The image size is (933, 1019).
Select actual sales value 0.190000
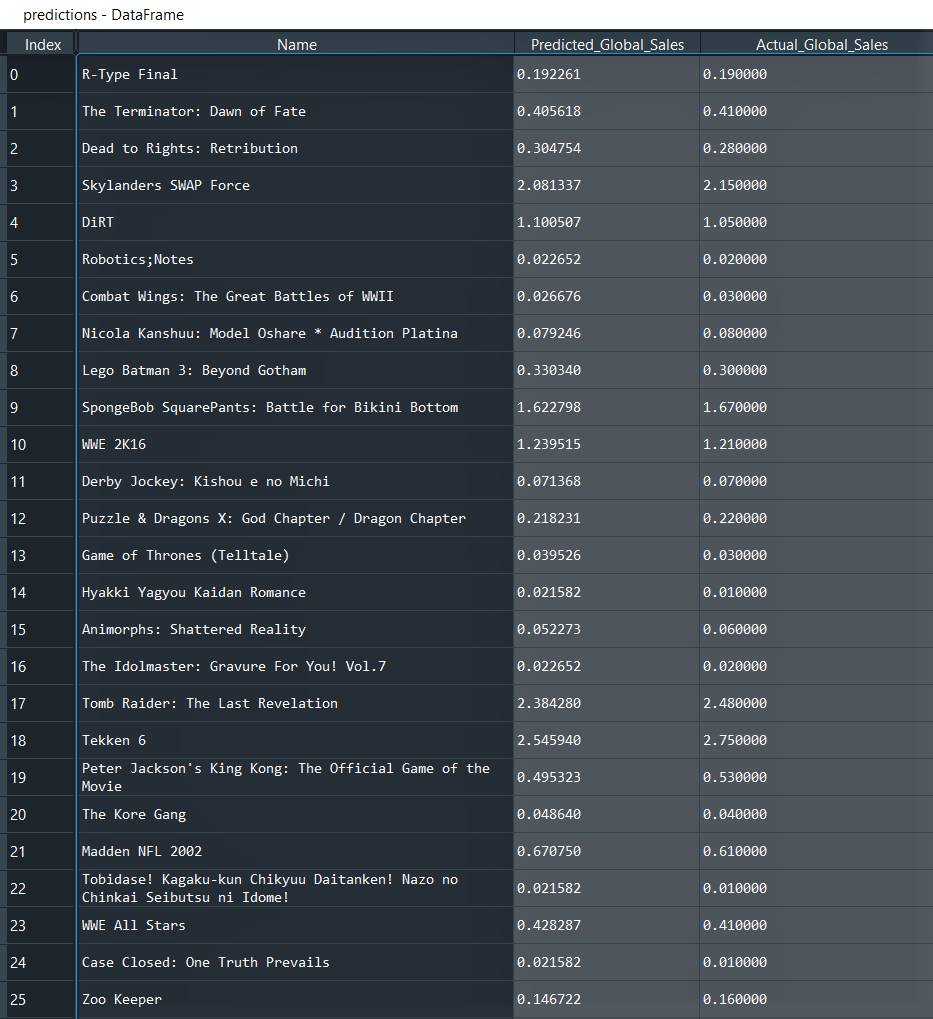(x=817, y=74)
